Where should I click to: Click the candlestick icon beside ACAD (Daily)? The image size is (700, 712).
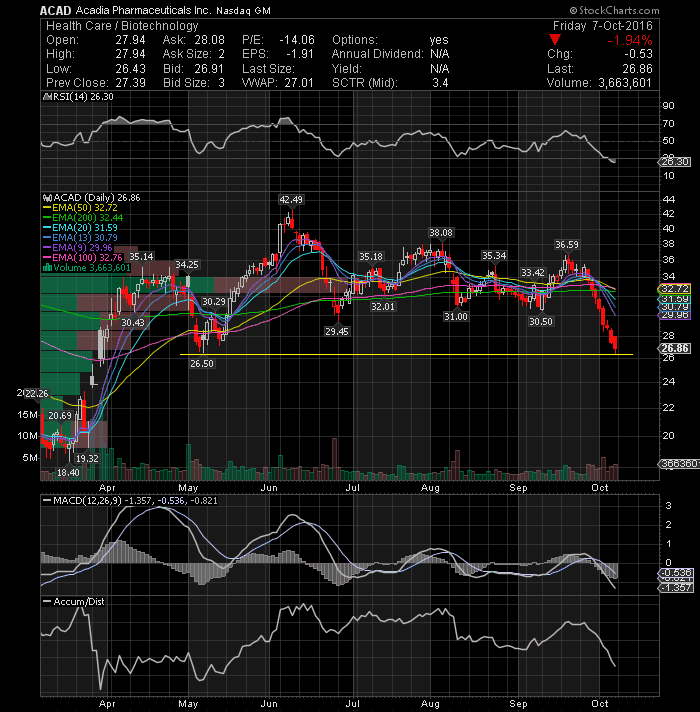[47, 198]
